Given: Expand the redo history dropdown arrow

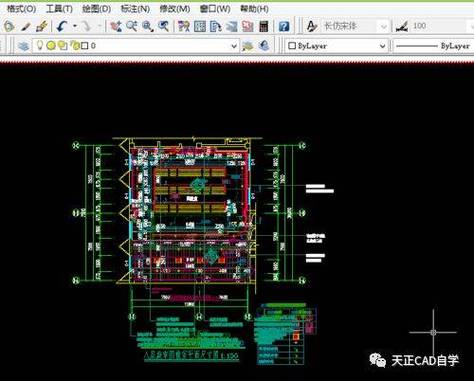Looking at the screenshot, I should (x=99, y=26).
